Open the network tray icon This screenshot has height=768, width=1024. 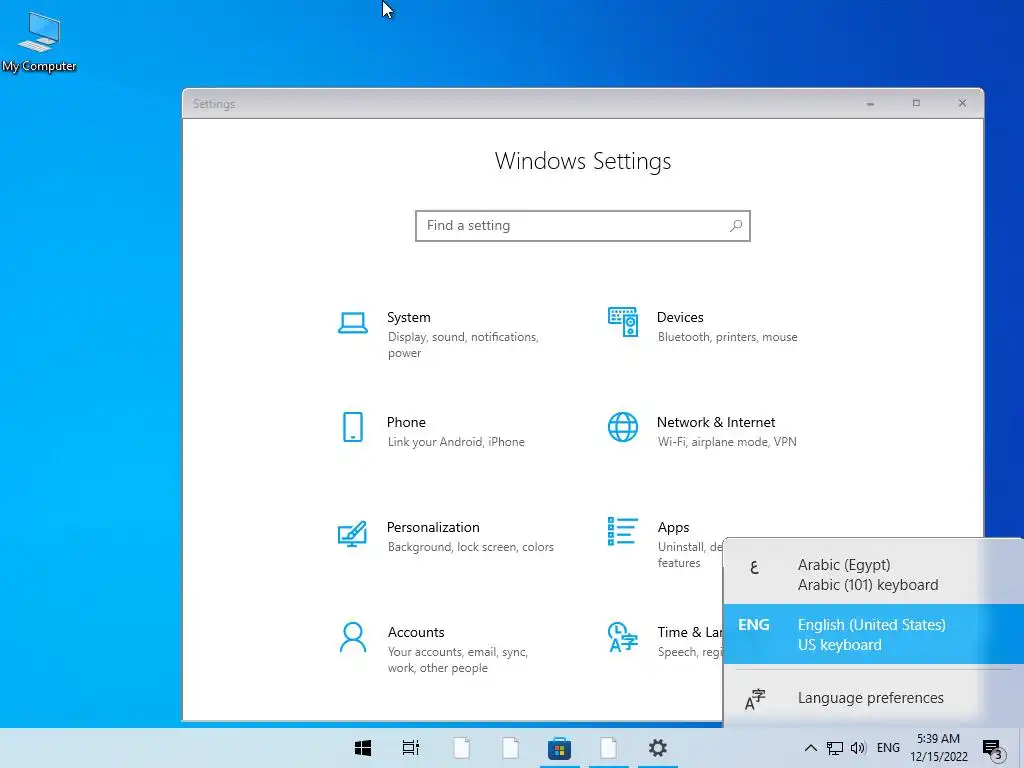coord(835,748)
